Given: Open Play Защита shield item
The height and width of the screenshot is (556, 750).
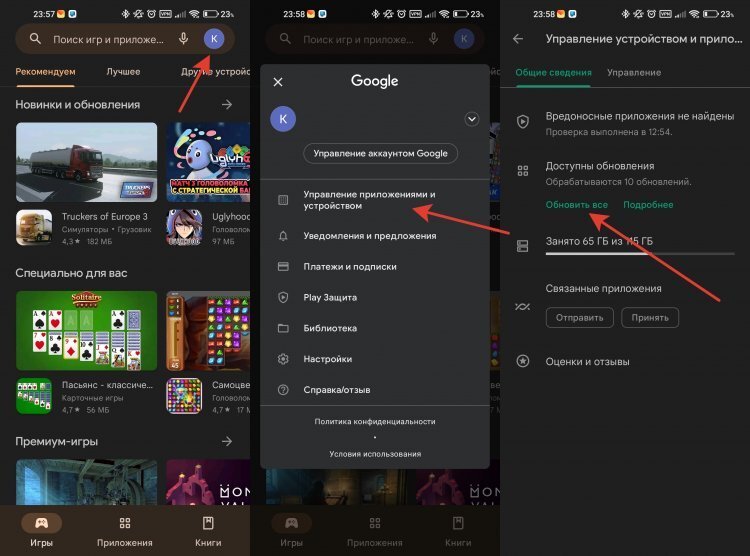Looking at the screenshot, I should (374, 297).
